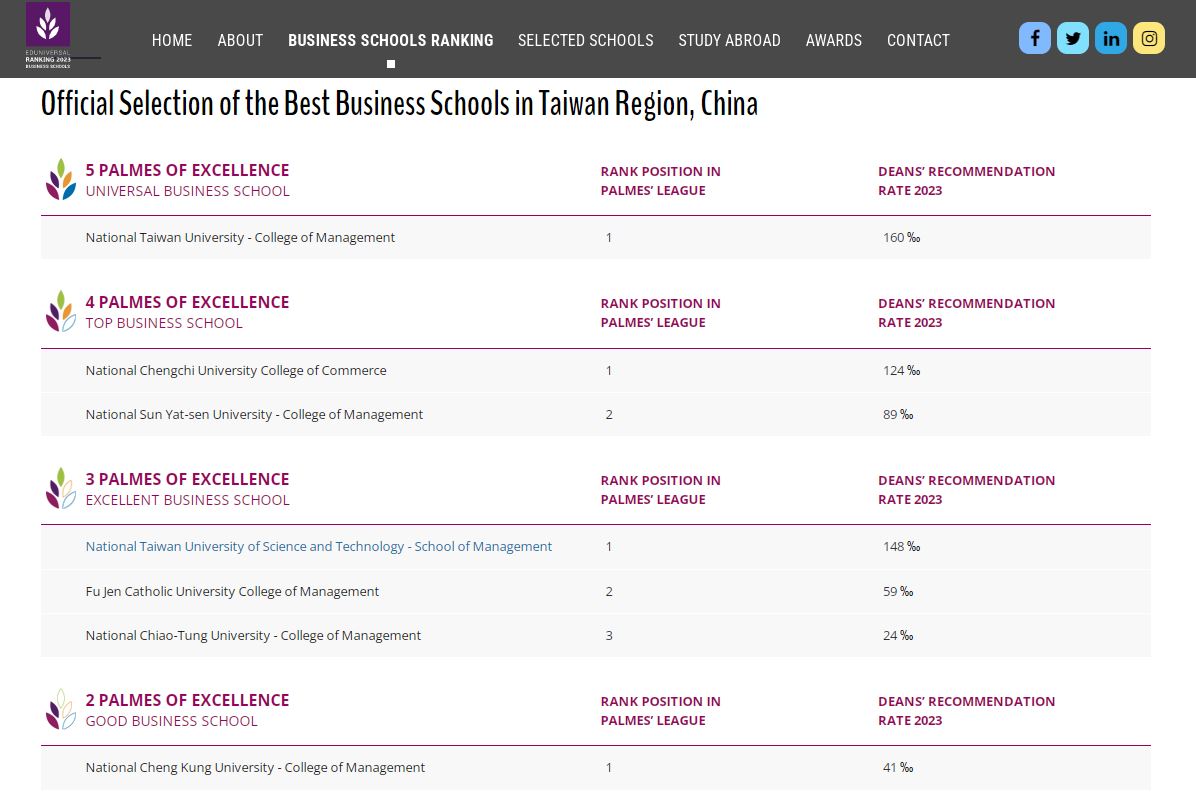Click the page title about Taiwan Region business schools
Image resolution: width=1196 pixels, height=799 pixels.
pos(400,104)
